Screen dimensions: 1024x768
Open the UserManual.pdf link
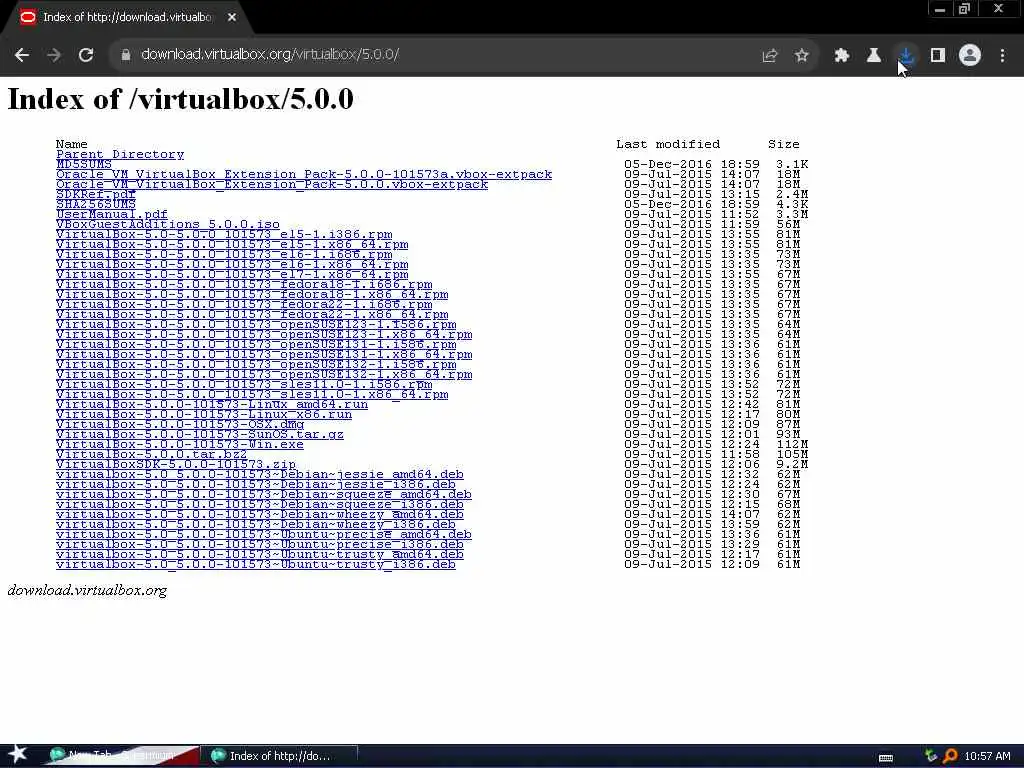click(112, 214)
